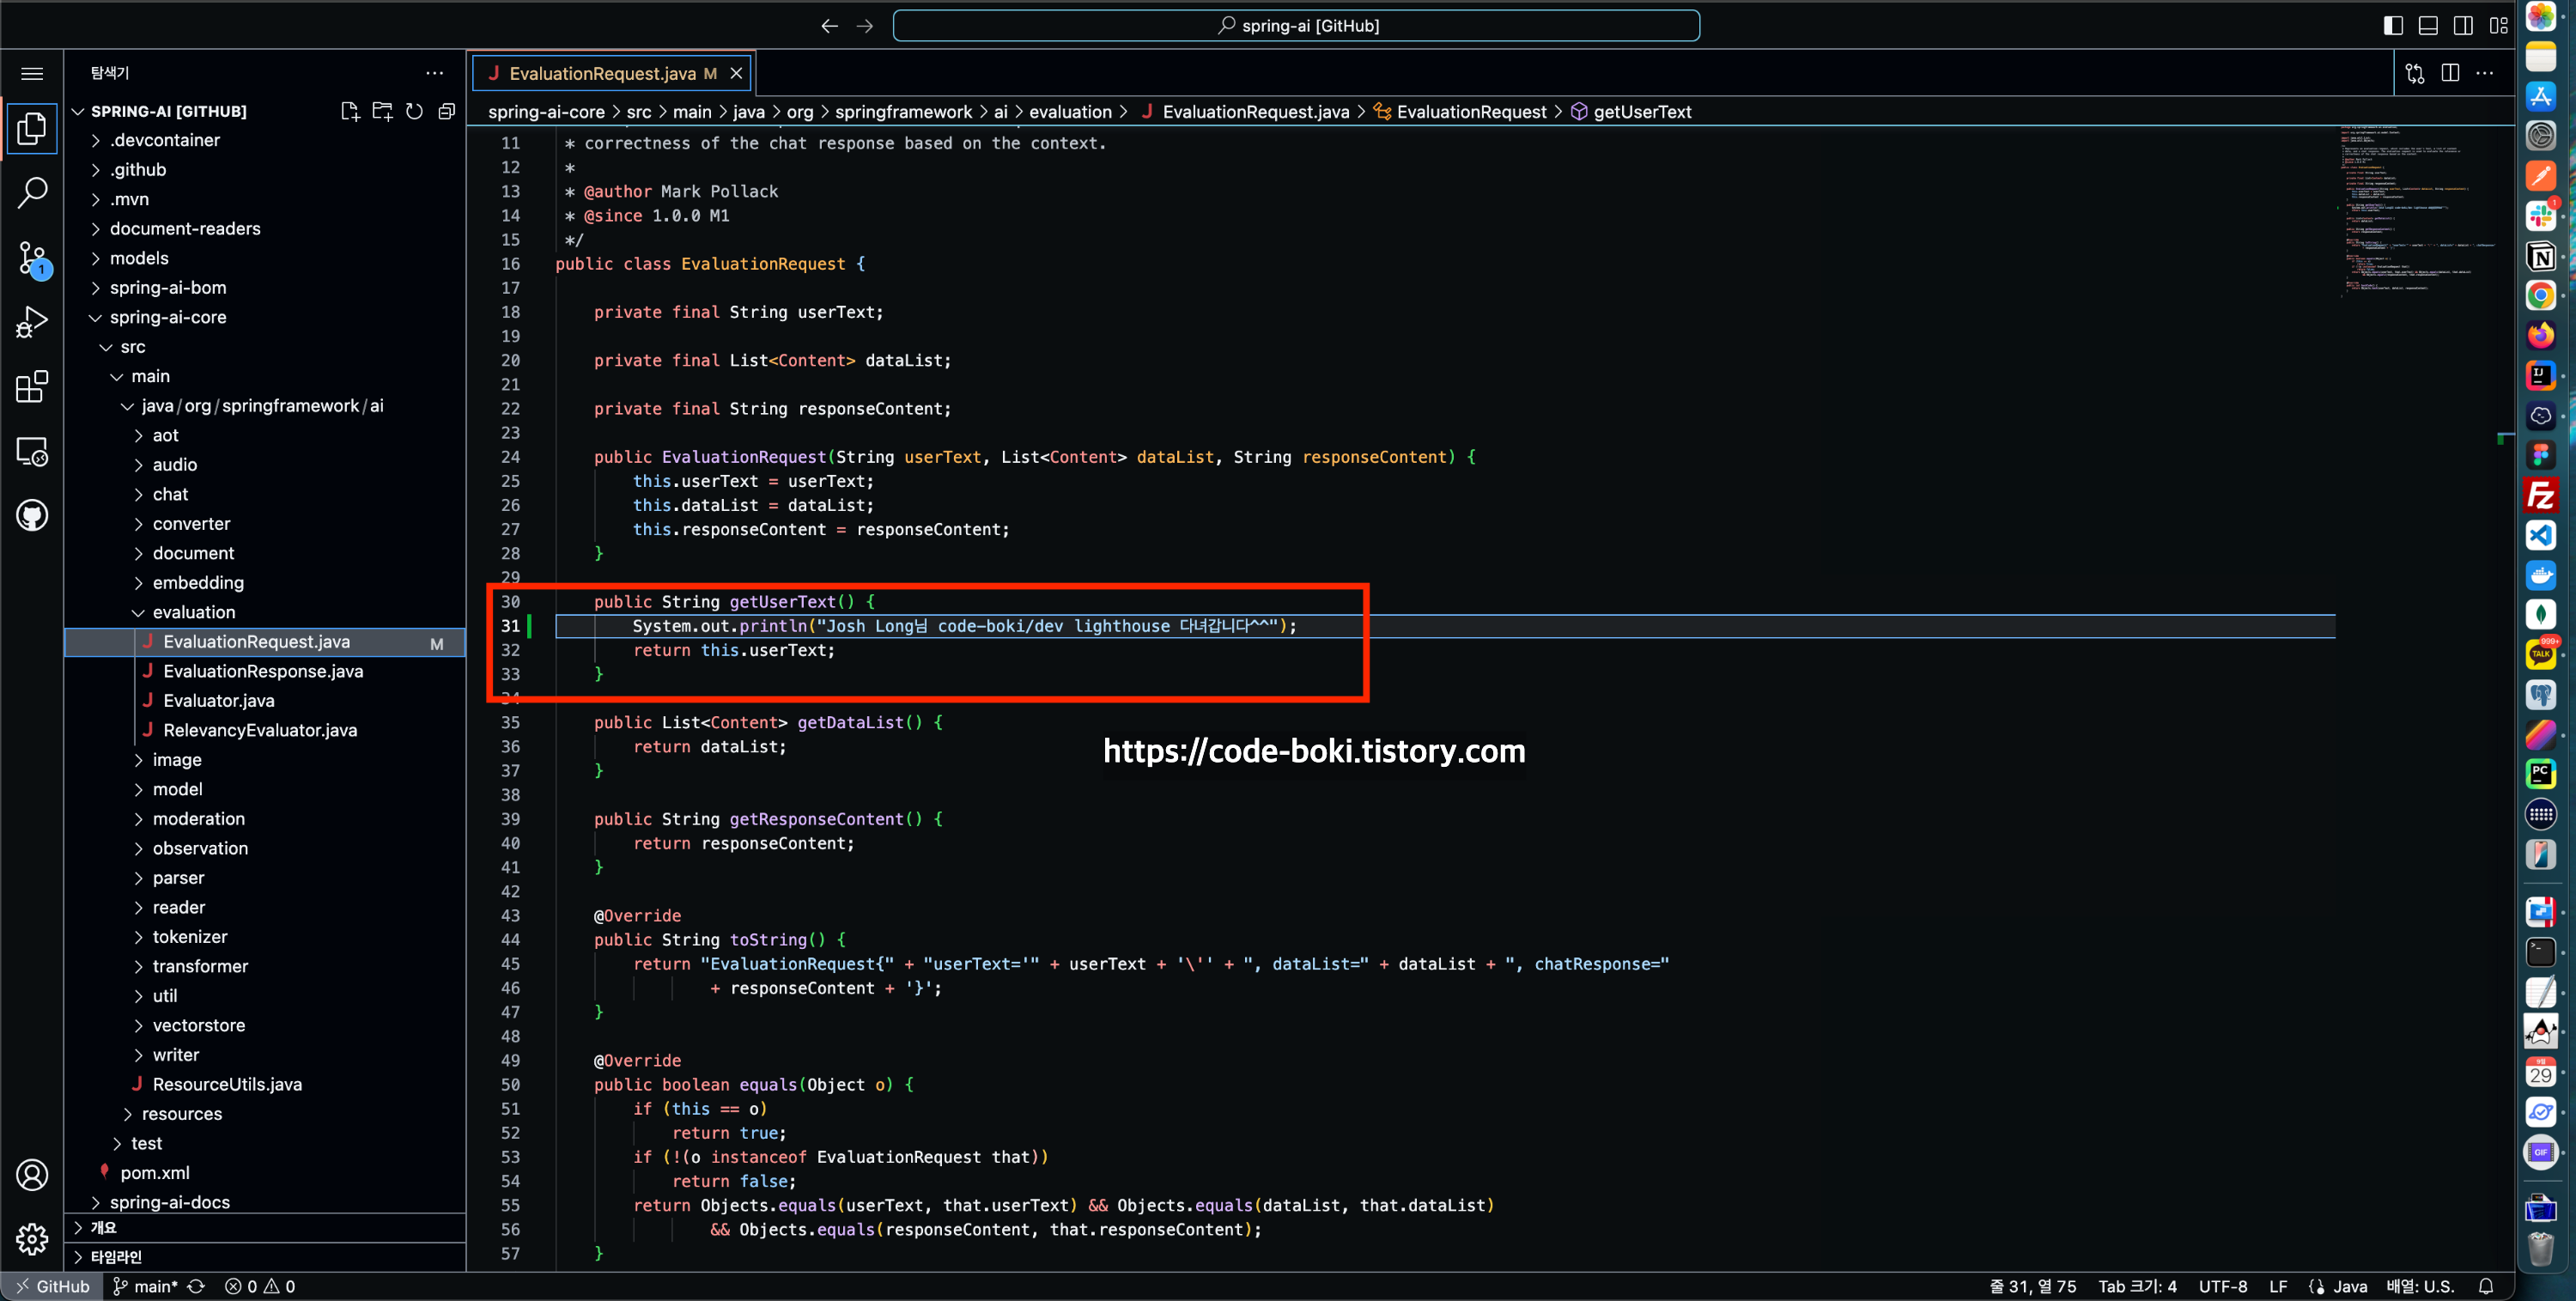This screenshot has width=2576, height=1301.
Task: Open Evaluator.java from the file tree
Action: click(x=218, y=700)
